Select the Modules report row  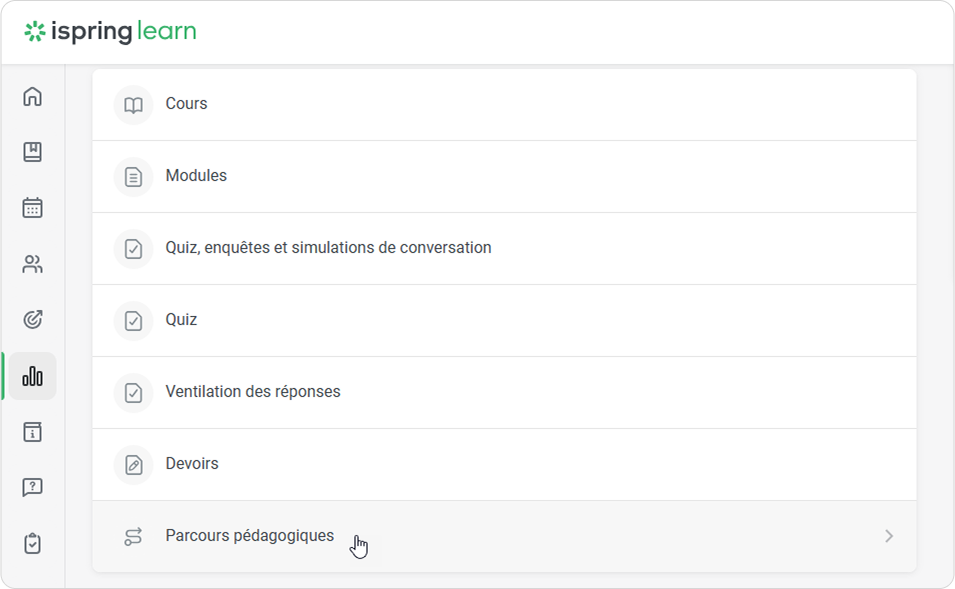196,176
